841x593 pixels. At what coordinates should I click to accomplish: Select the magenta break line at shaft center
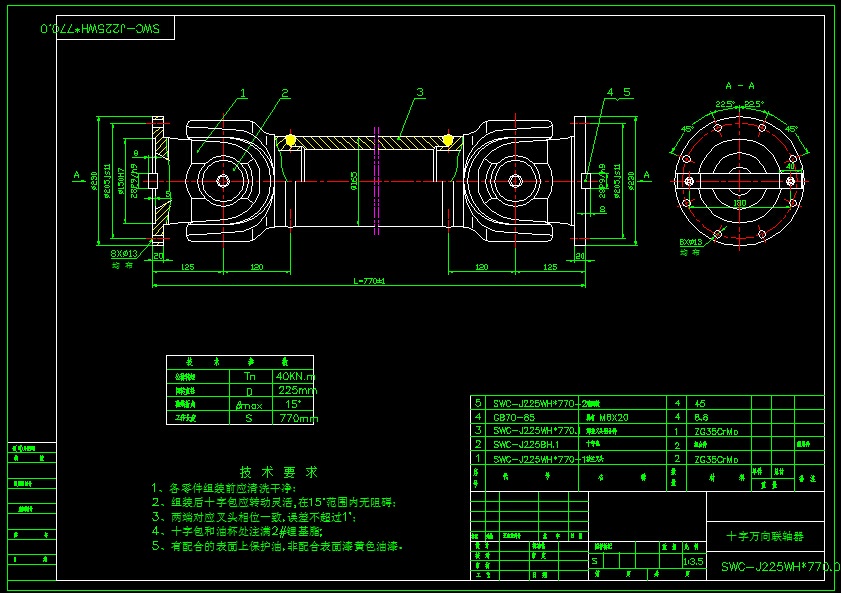click(x=377, y=181)
